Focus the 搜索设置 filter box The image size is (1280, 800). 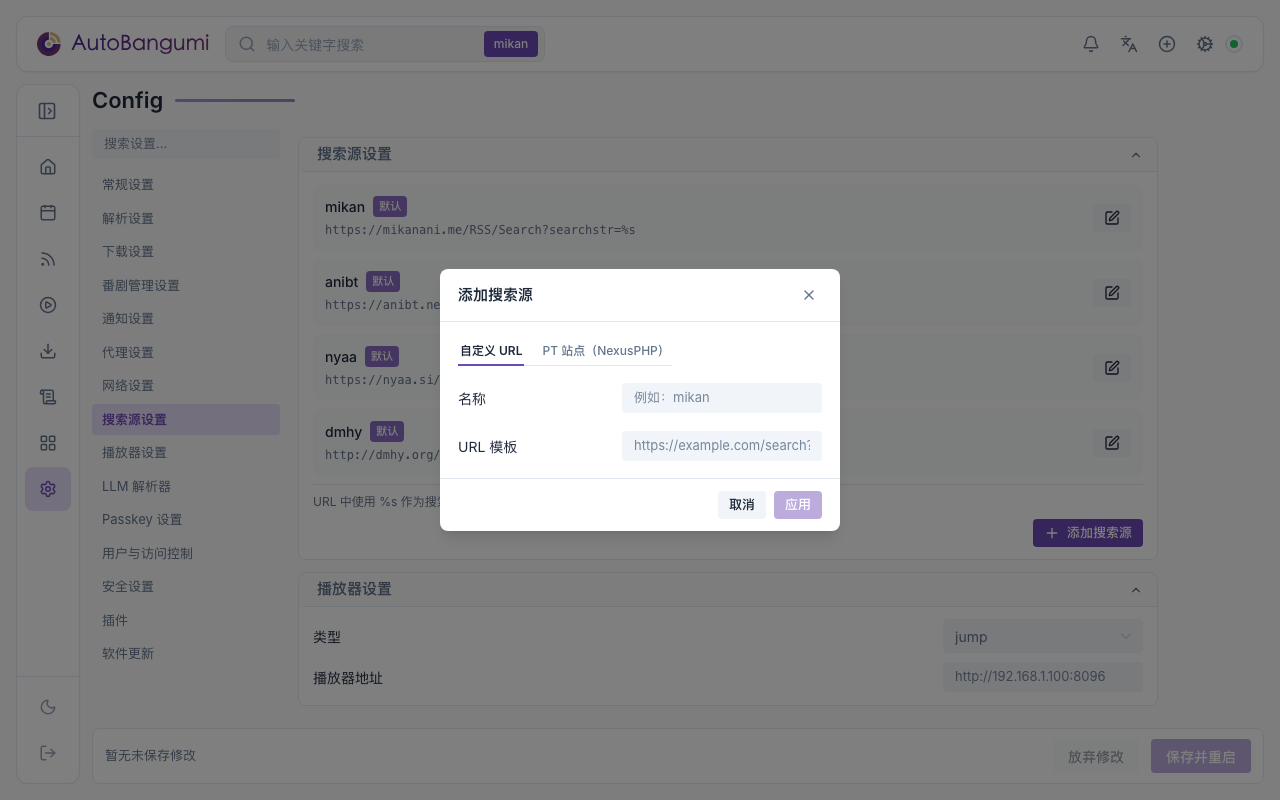(186, 144)
